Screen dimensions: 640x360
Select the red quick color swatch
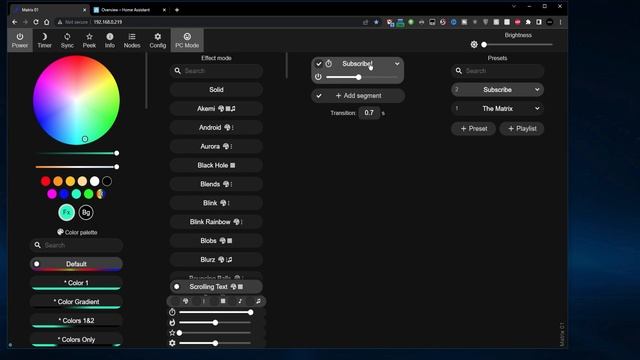(46, 181)
